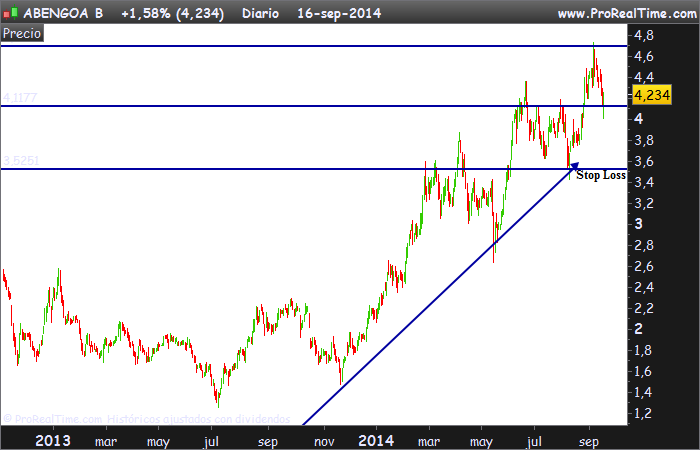Click the Precio panel label
700x450 pixels.
click(x=22, y=33)
